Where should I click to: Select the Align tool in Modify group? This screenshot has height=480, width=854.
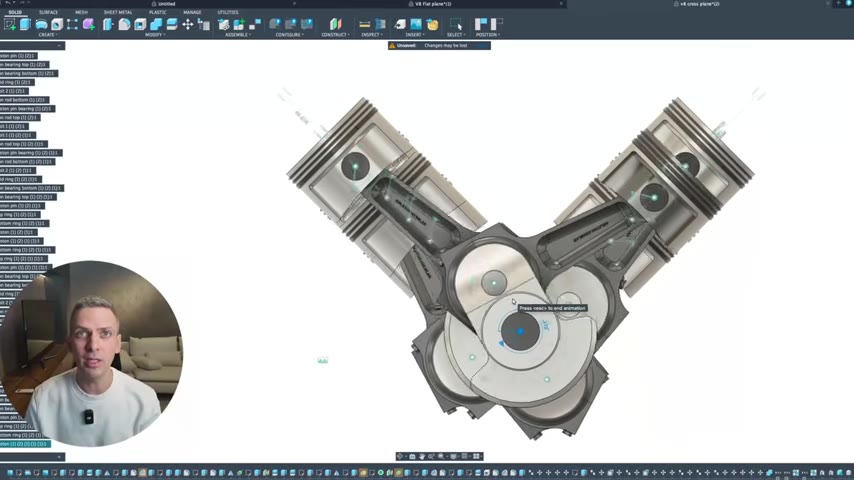[204, 24]
